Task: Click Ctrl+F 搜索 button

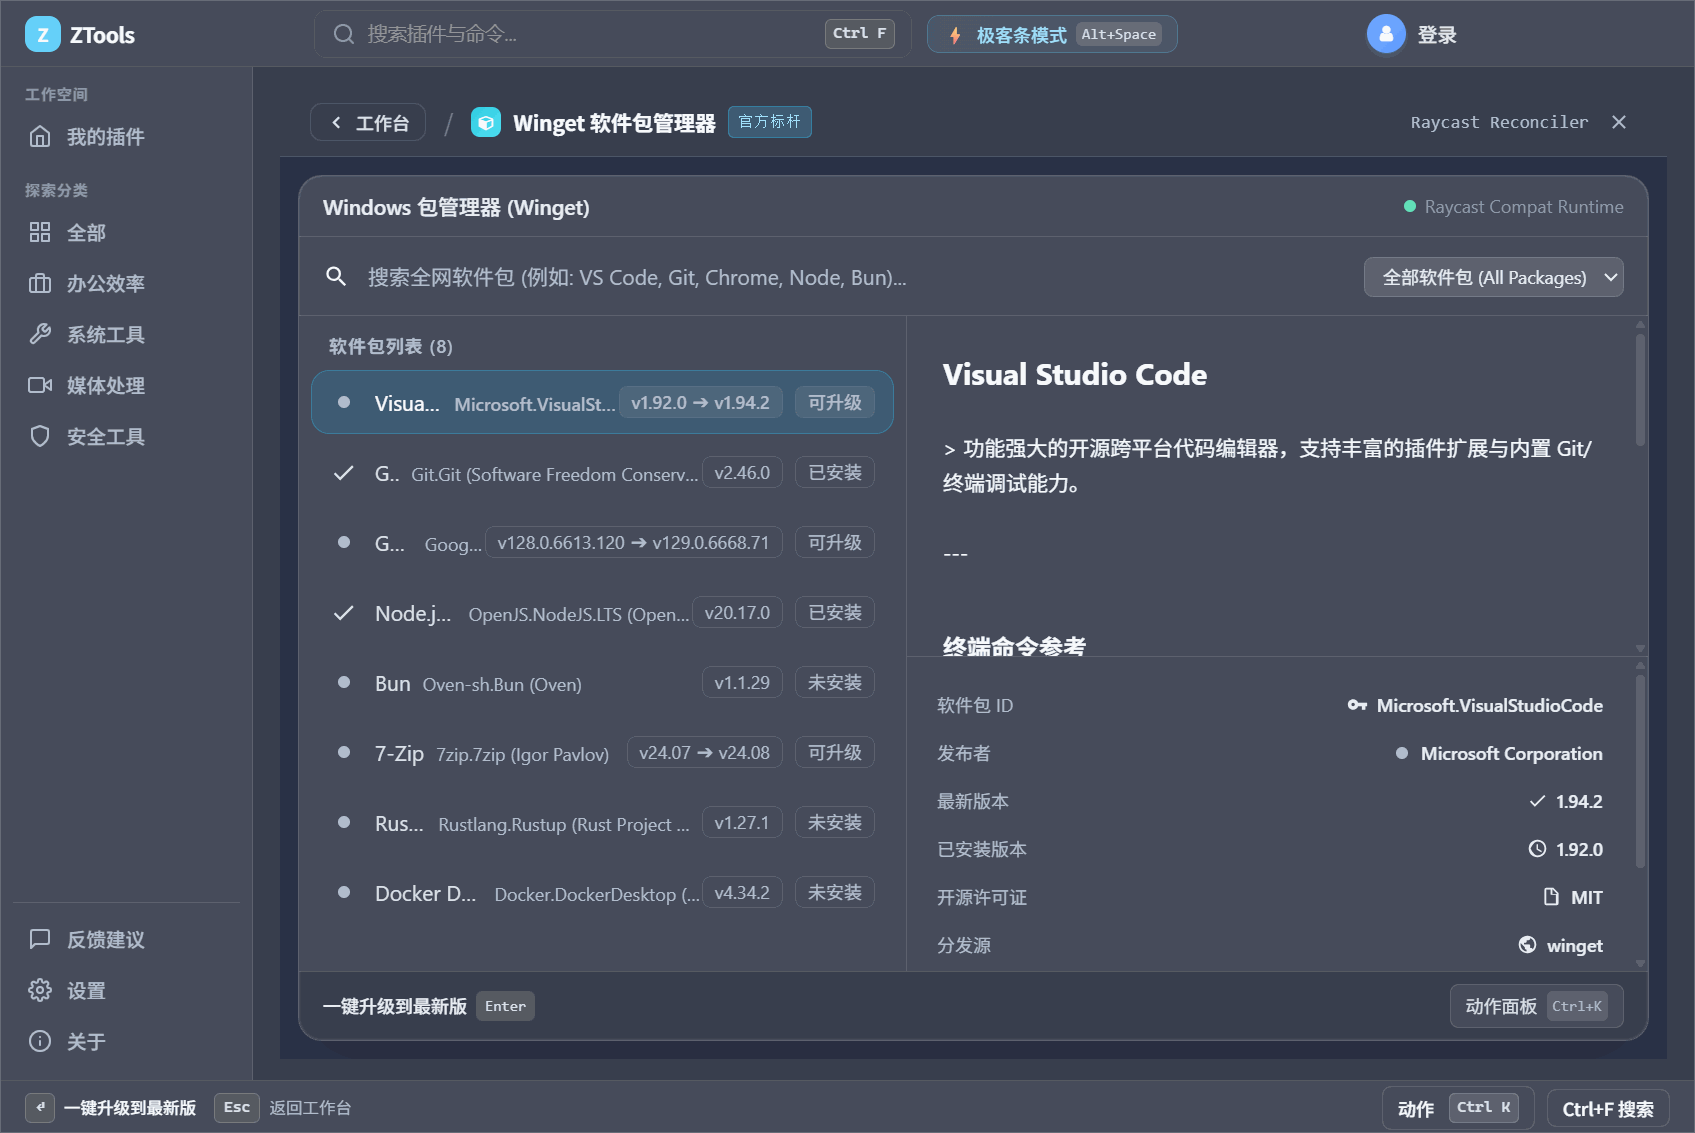Action: [1608, 1109]
